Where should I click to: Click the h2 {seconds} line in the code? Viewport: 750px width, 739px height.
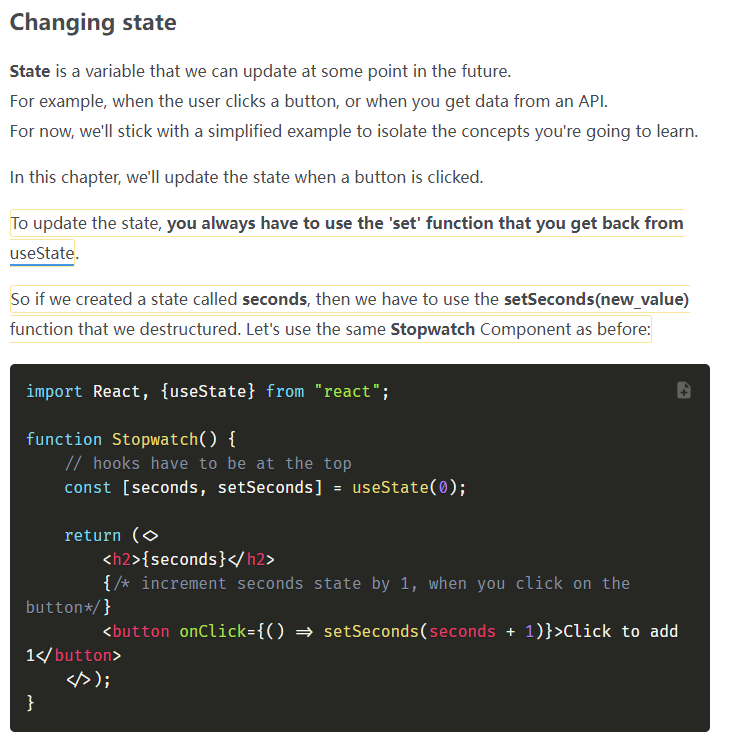point(188,559)
